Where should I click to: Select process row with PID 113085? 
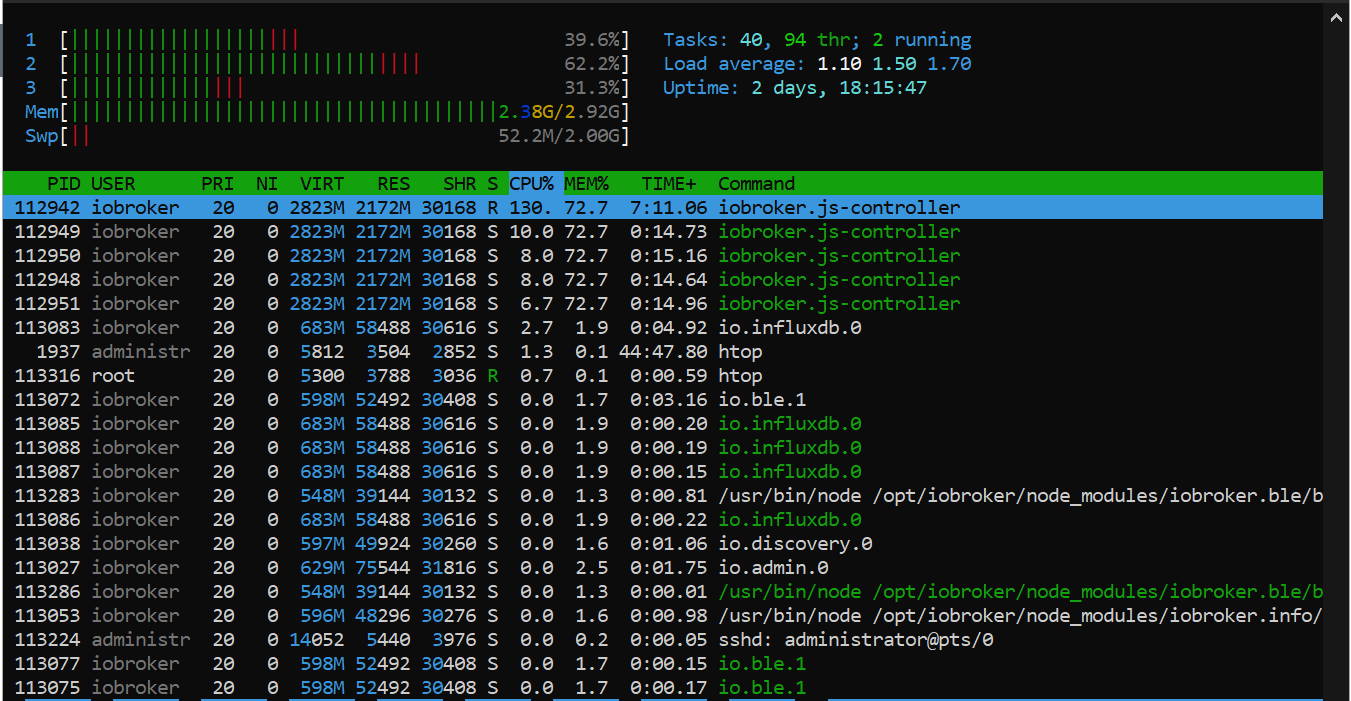(663, 424)
